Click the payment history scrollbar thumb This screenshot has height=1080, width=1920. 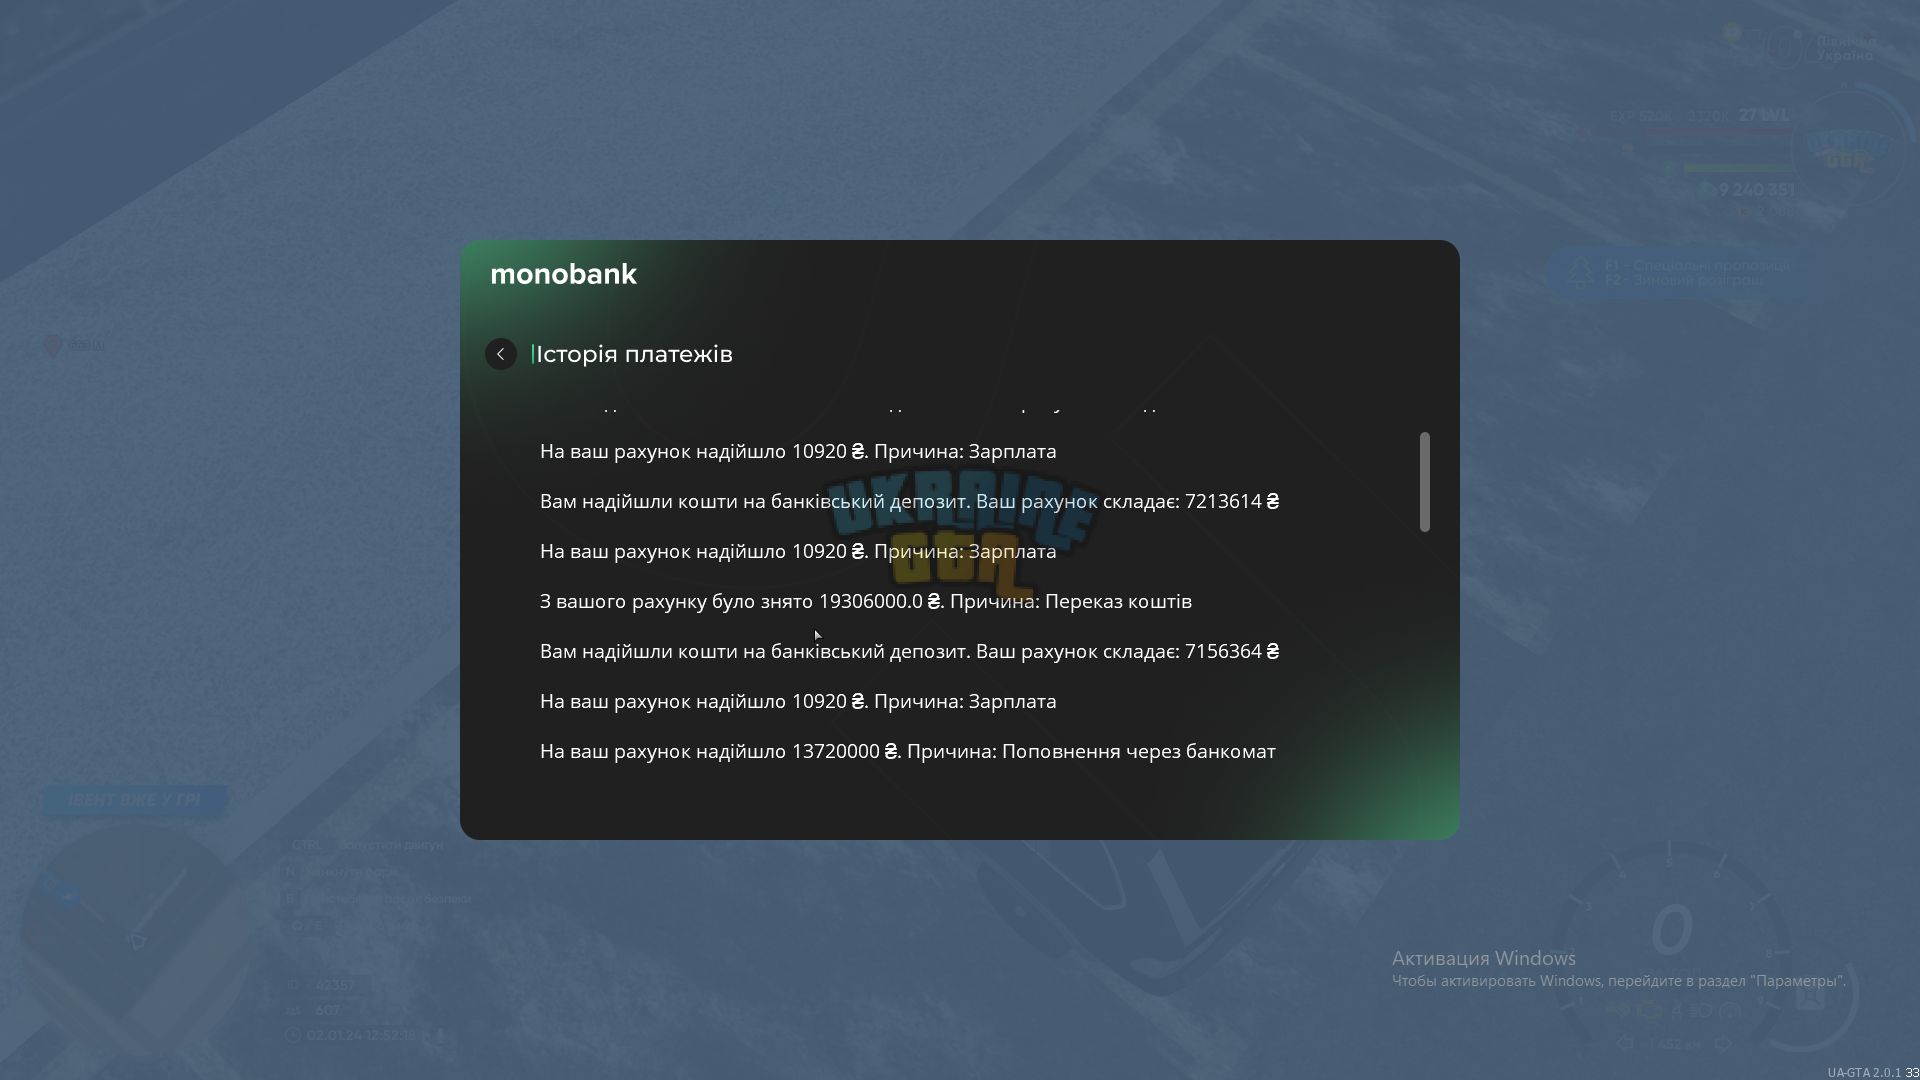point(1425,482)
